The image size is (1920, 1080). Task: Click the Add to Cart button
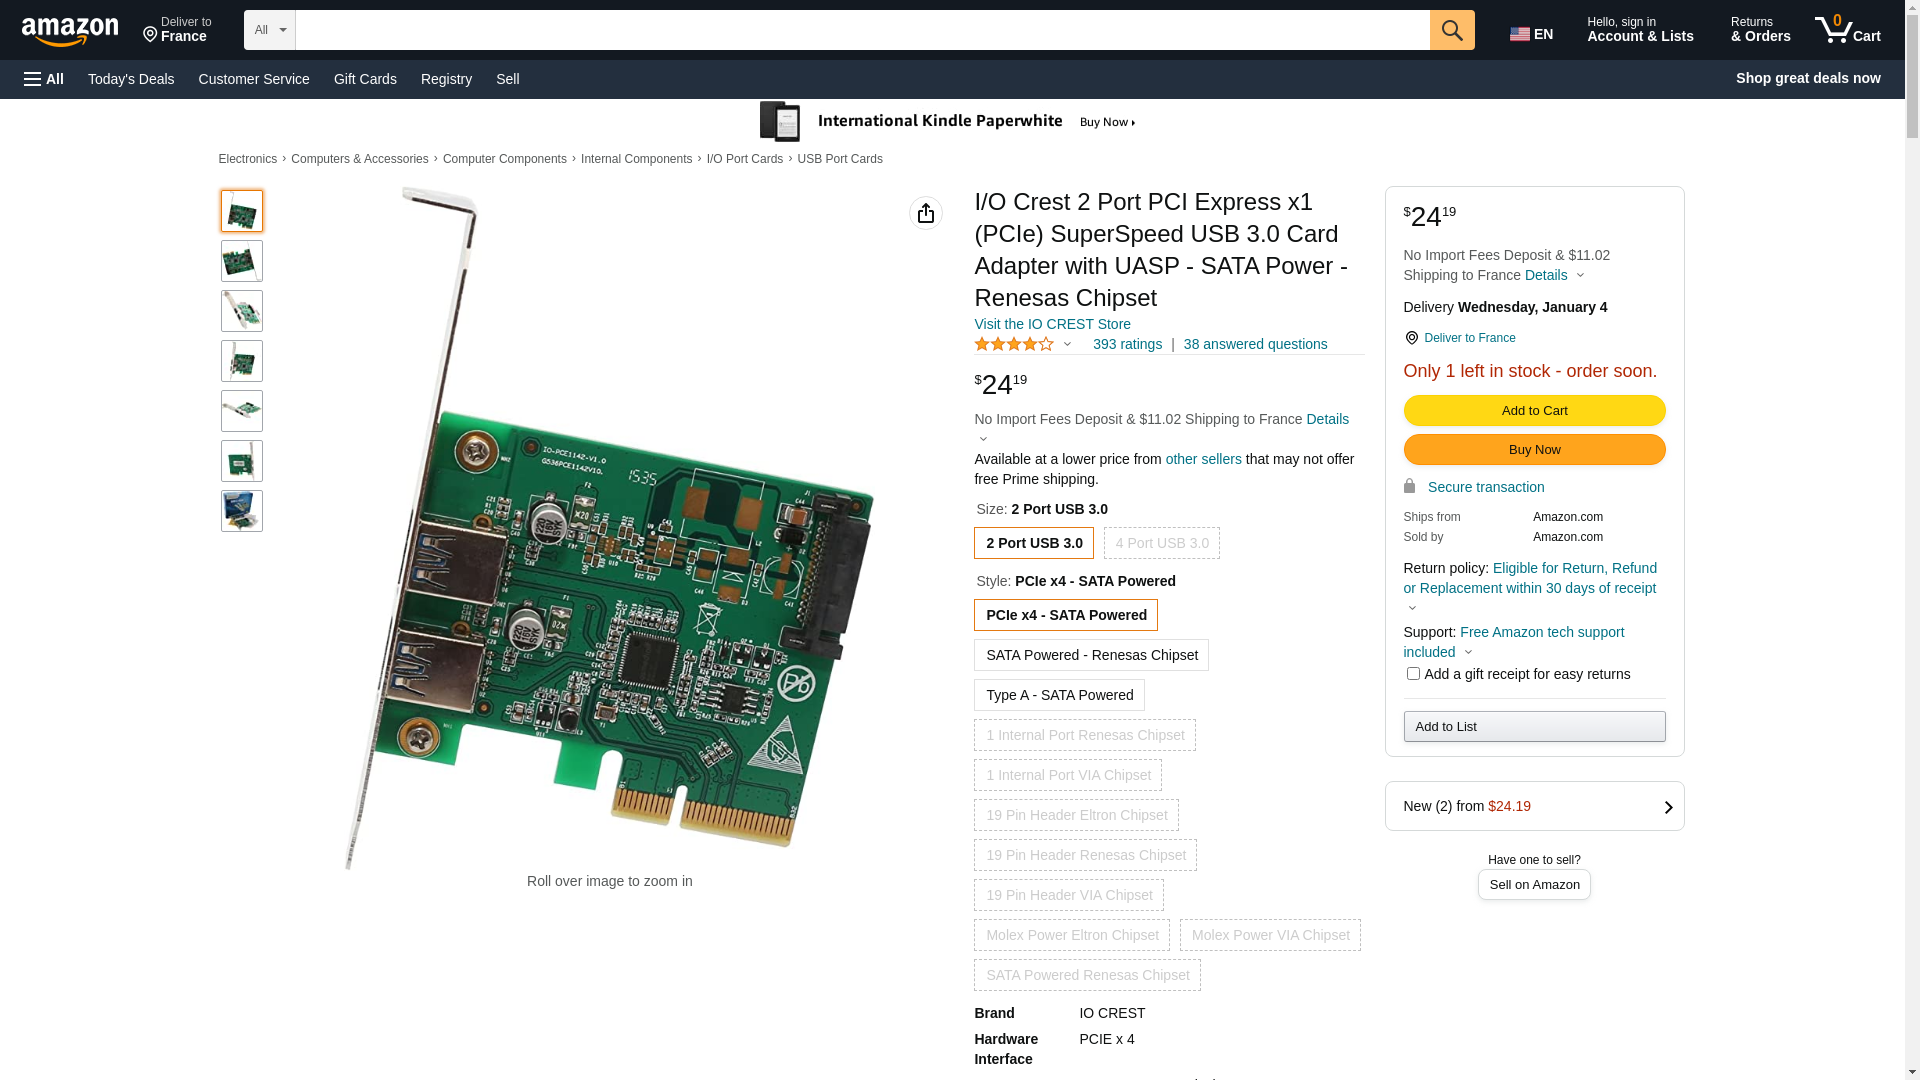click(x=1533, y=411)
